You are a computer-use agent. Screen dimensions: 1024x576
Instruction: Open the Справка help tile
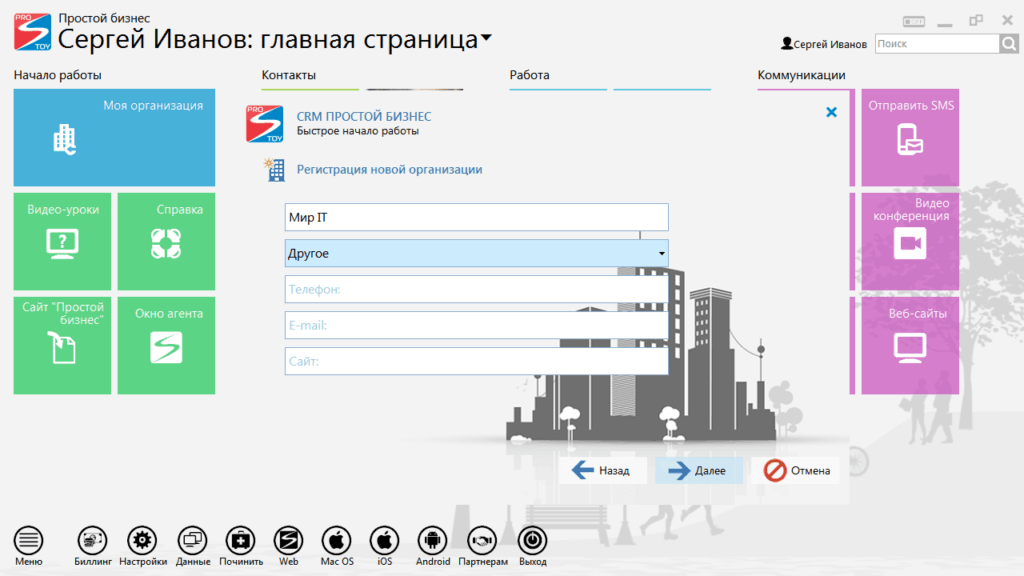pos(166,241)
